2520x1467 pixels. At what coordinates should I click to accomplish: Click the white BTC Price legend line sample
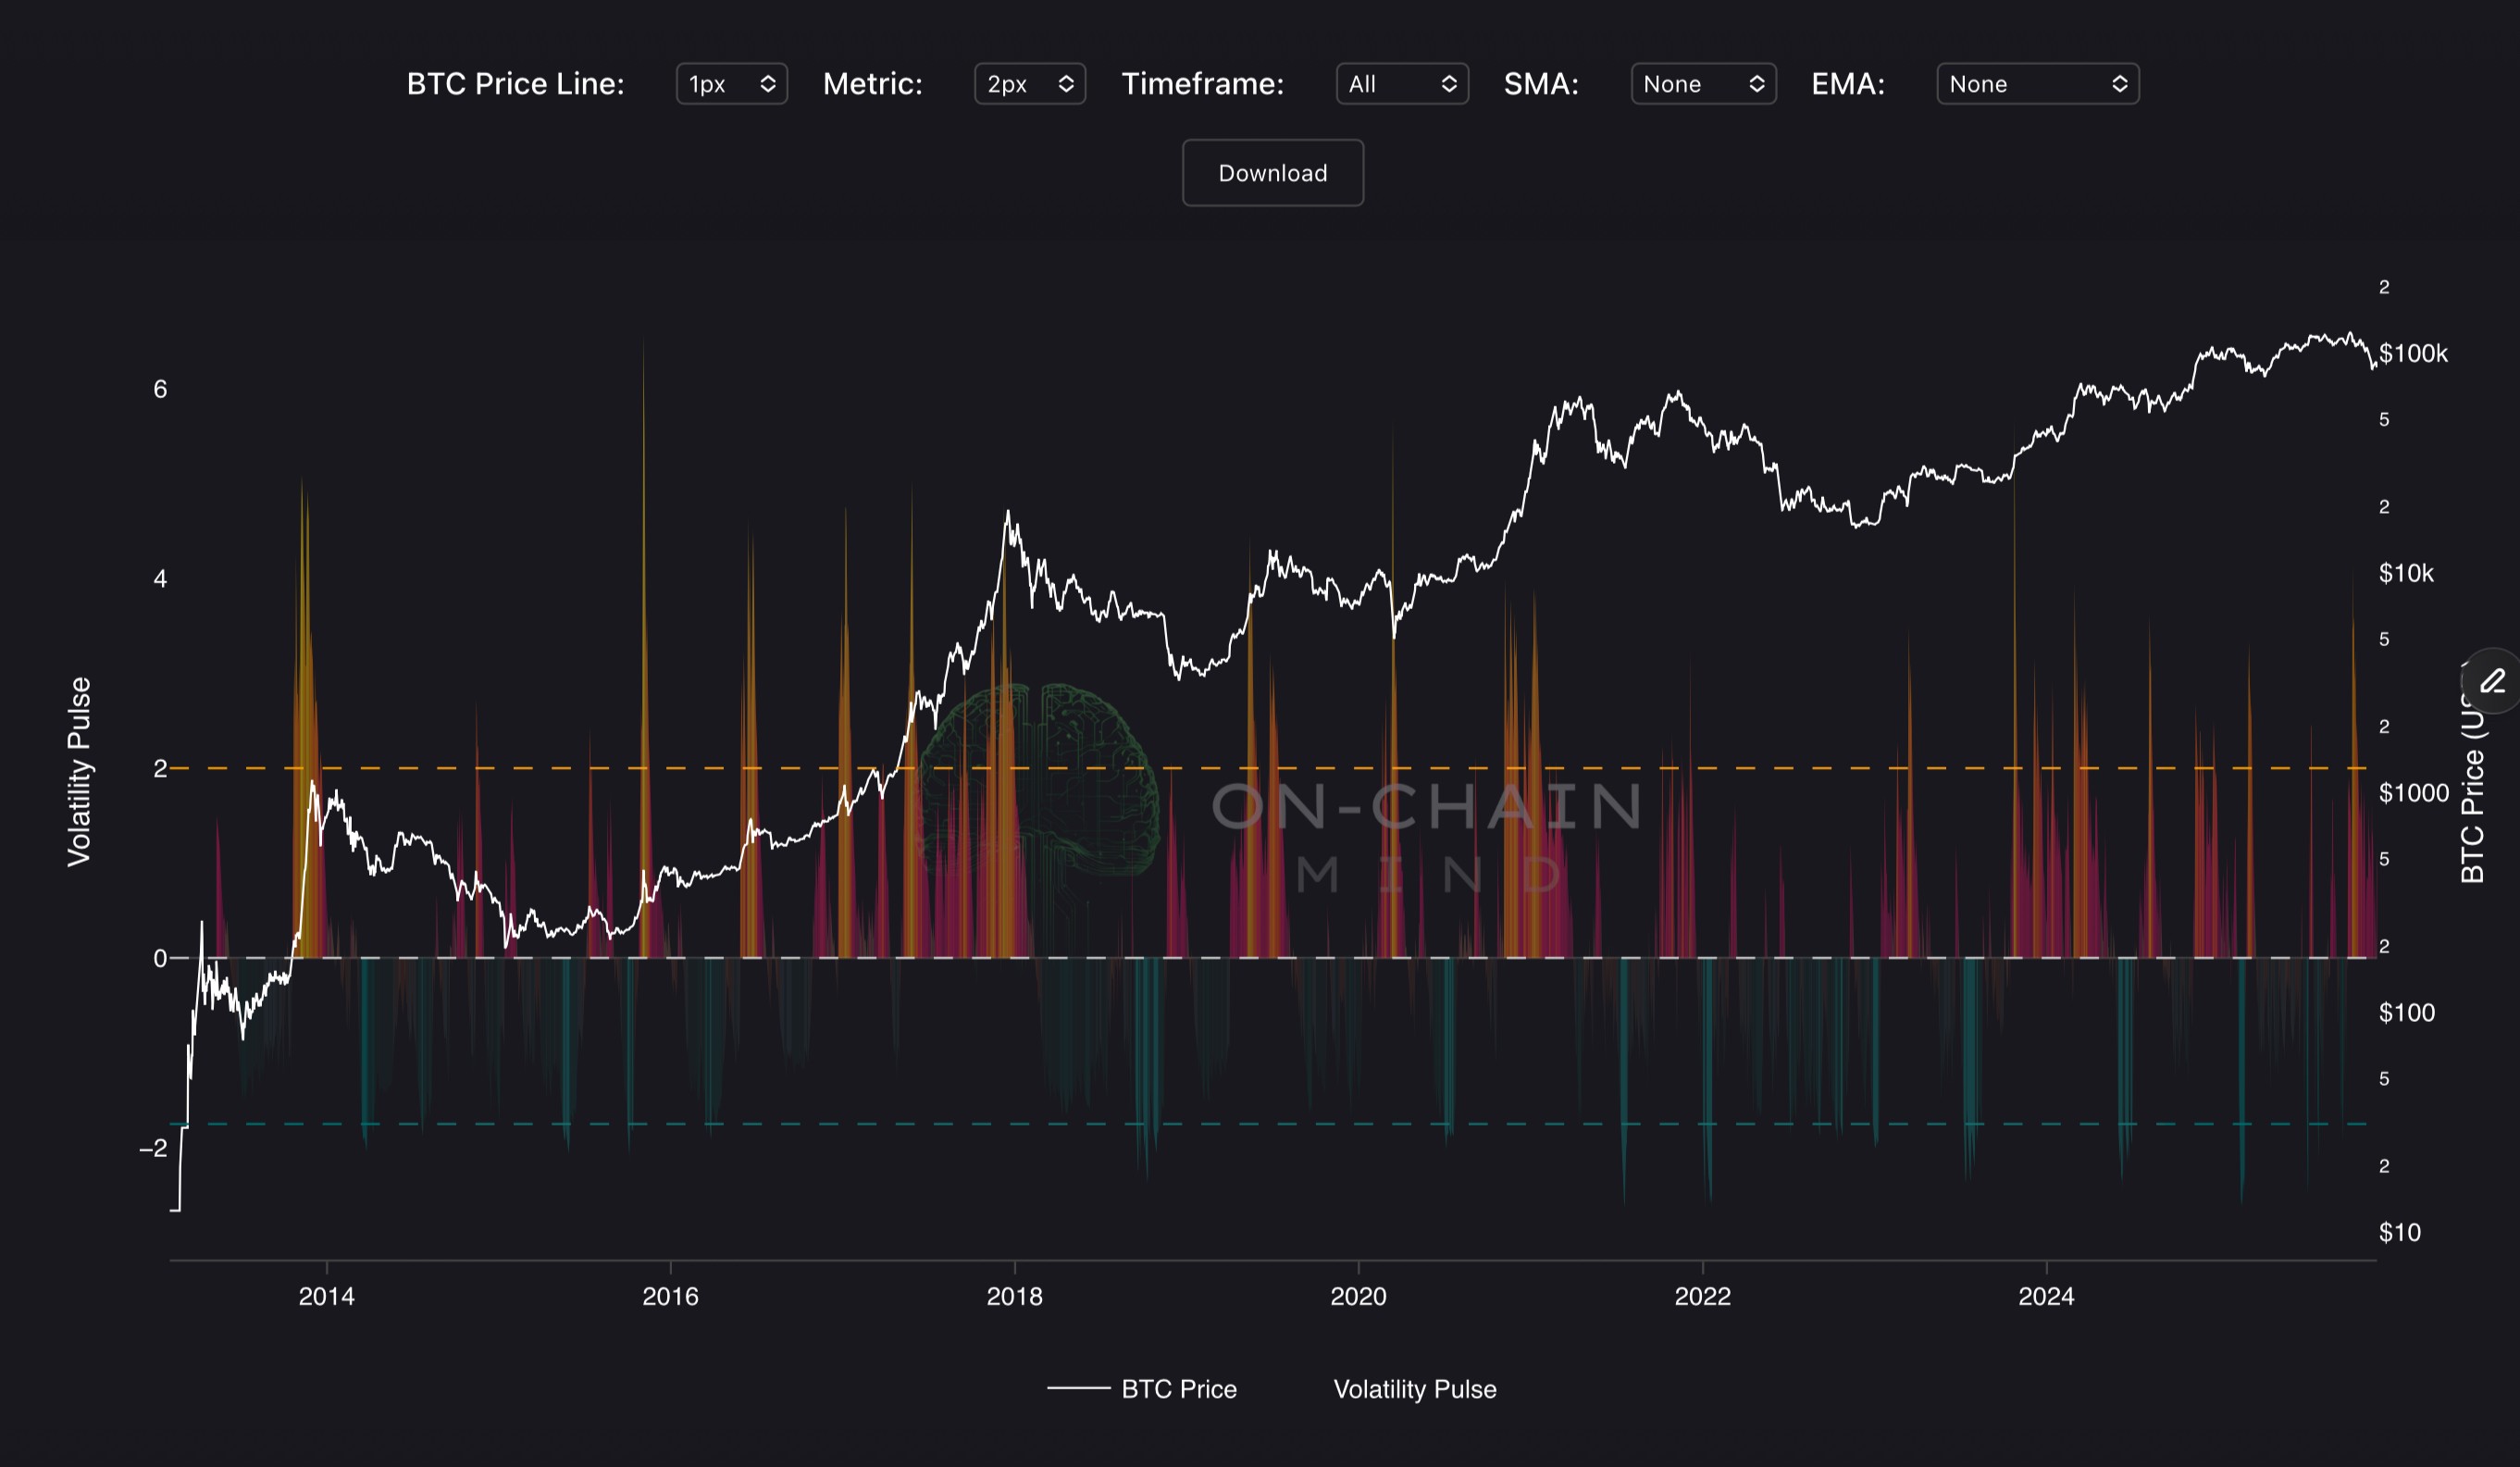1078,1389
